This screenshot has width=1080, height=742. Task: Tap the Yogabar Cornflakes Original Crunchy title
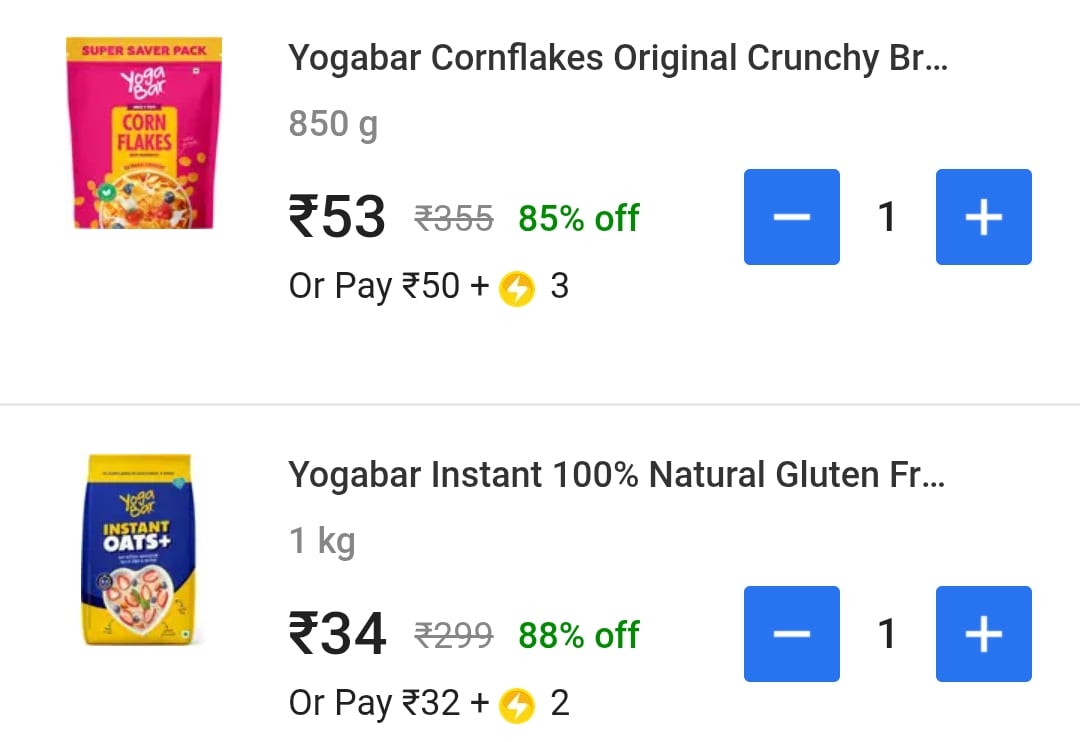pyautogui.click(x=618, y=58)
